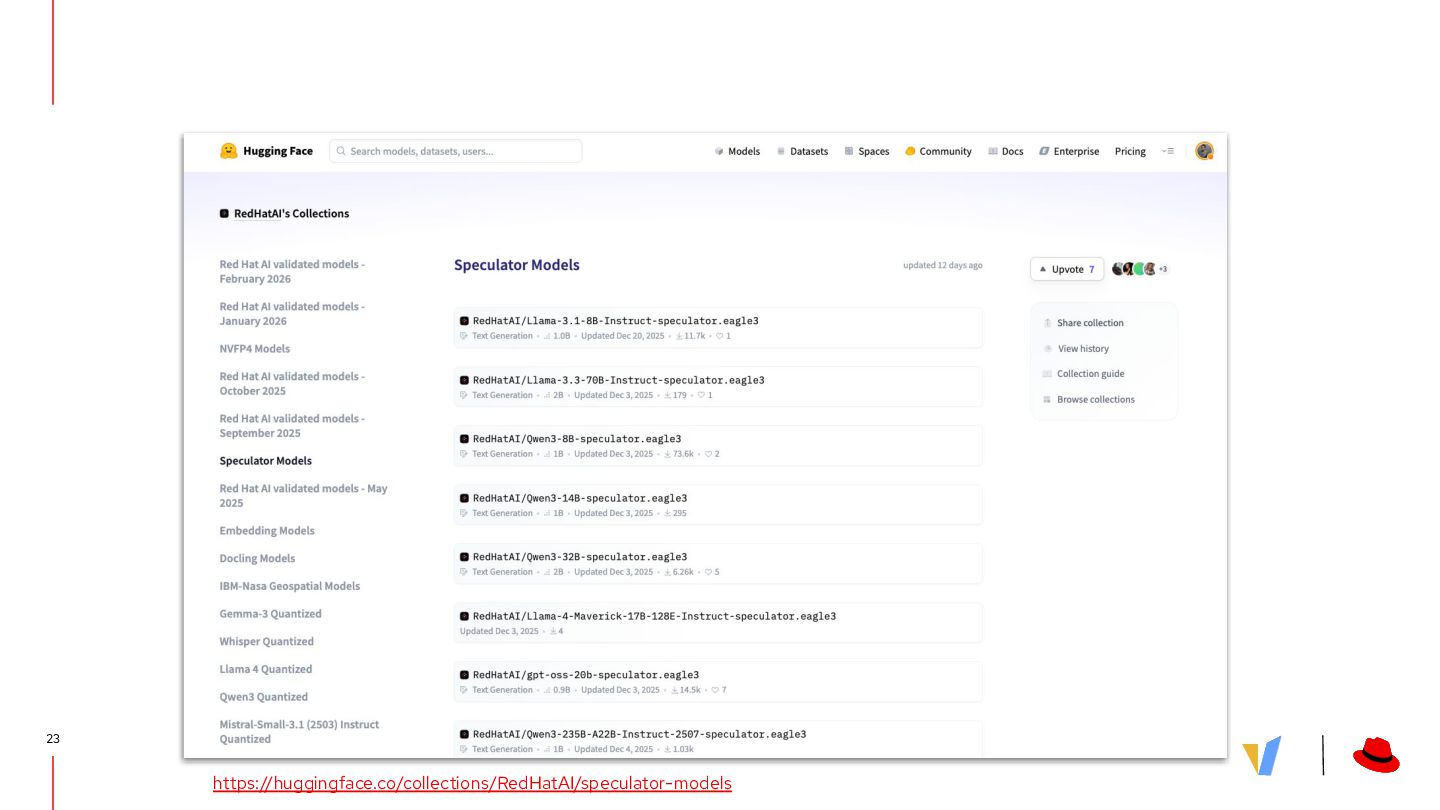Click the magnifier icon in search box

(x=341, y=151)
